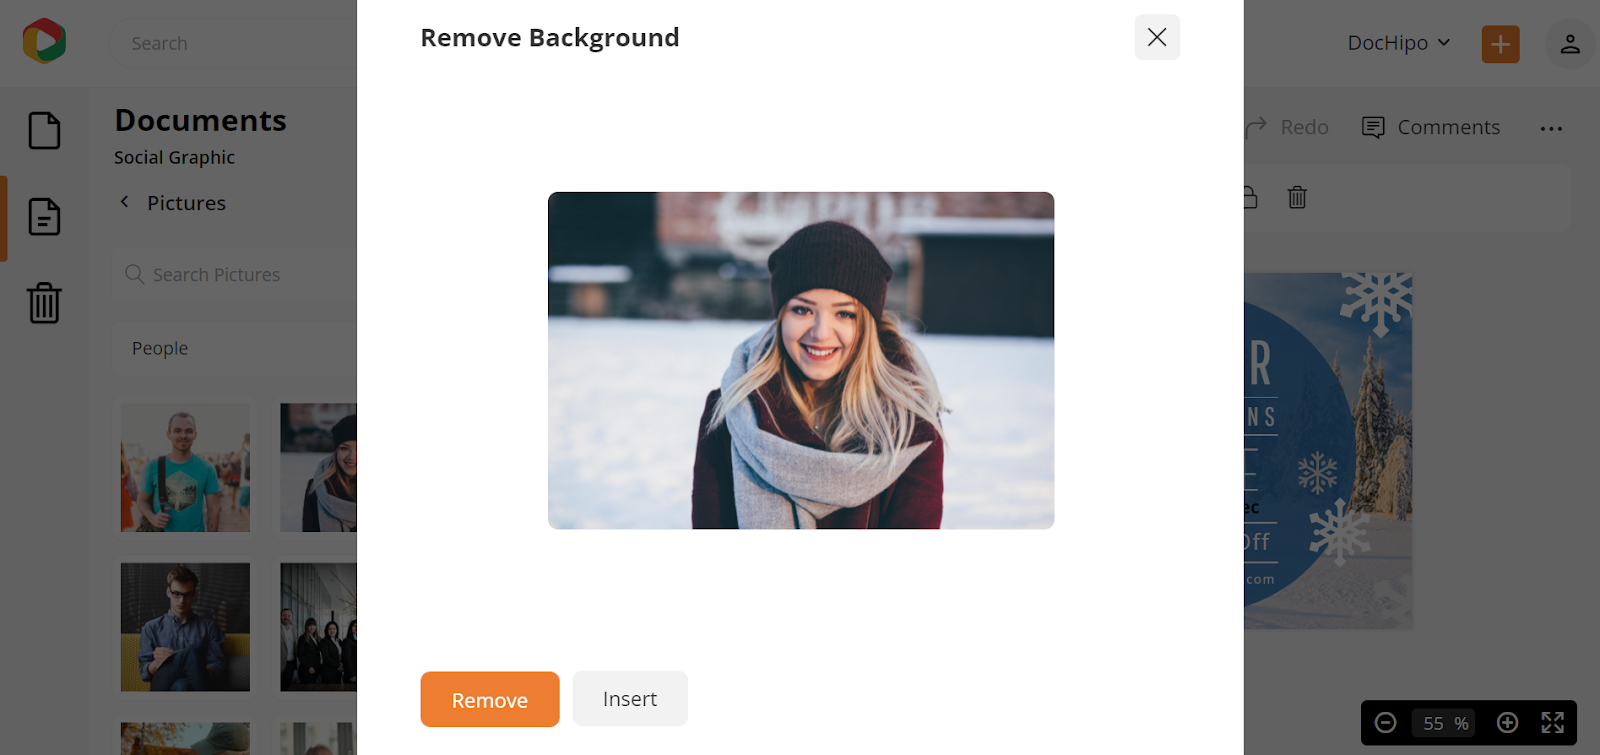1600x755 pixels.
Task: Select the group in black suits photo
Action: (318, 627)
